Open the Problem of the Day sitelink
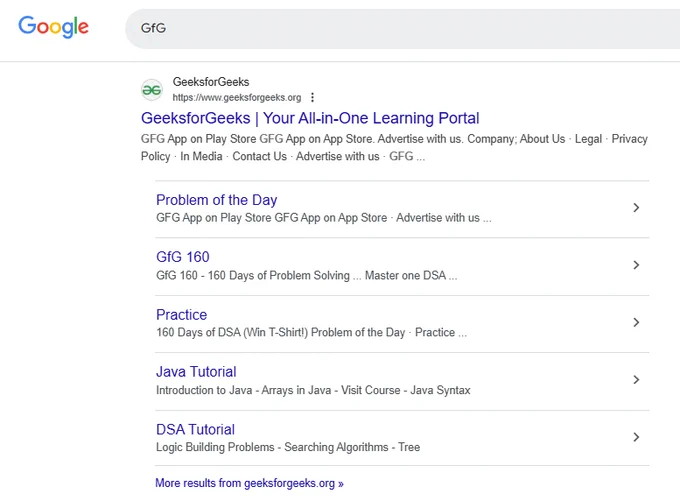The image size is (680, 501). [216, 200]
